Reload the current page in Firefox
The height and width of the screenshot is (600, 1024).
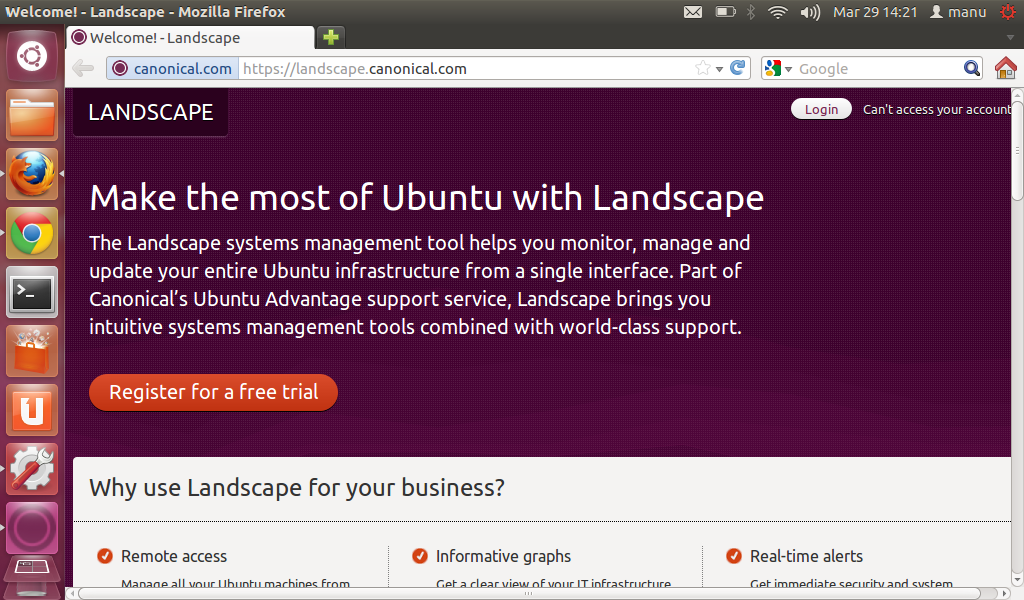point(737,68)
